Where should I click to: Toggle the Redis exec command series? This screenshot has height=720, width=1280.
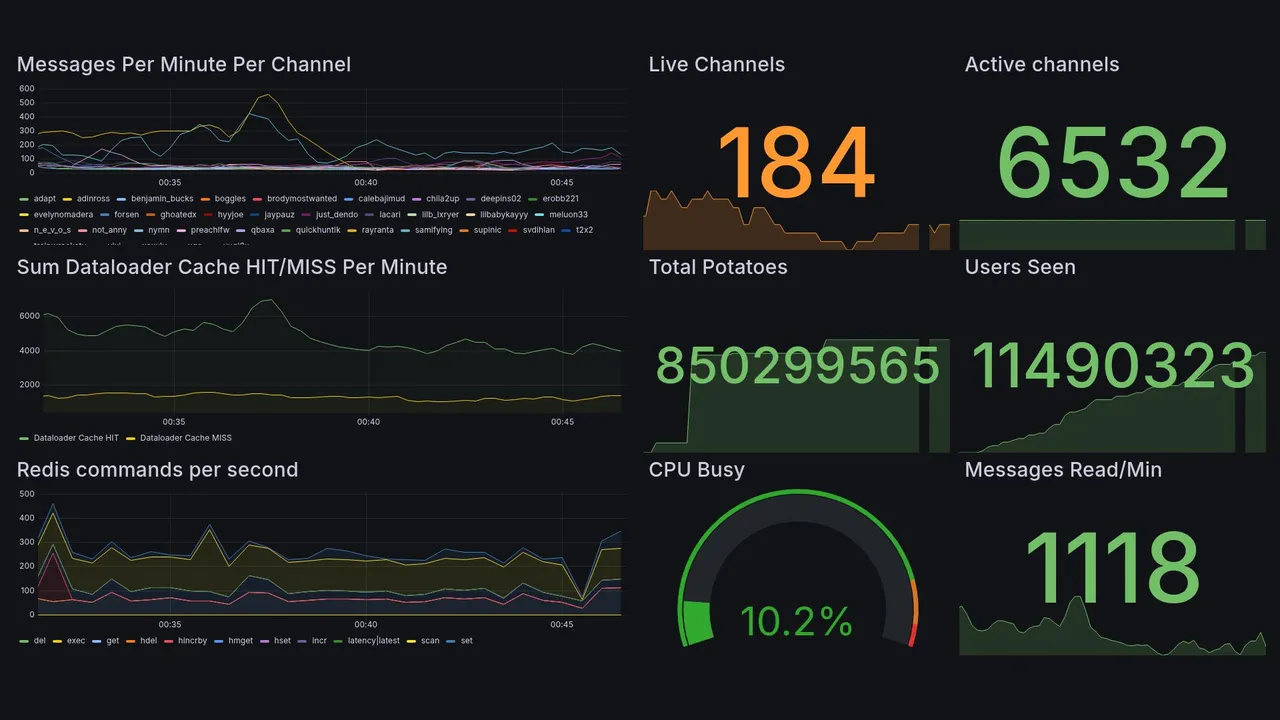(x=75, y=641)
